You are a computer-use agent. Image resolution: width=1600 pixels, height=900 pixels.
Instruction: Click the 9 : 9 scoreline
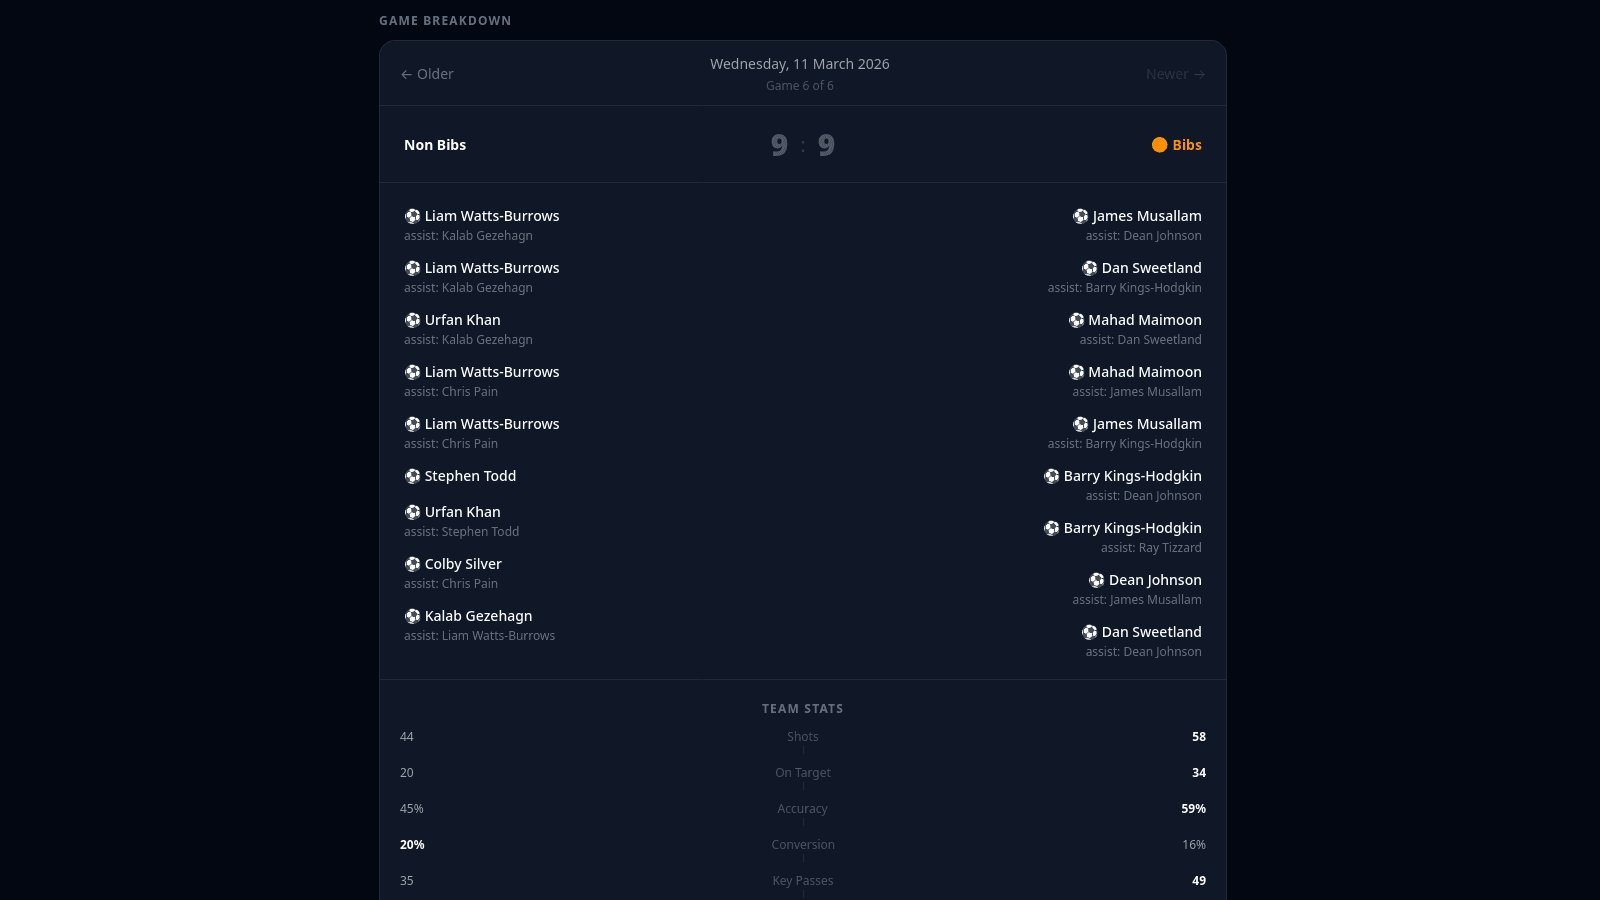pyautogui.click(x=802, y=145)
